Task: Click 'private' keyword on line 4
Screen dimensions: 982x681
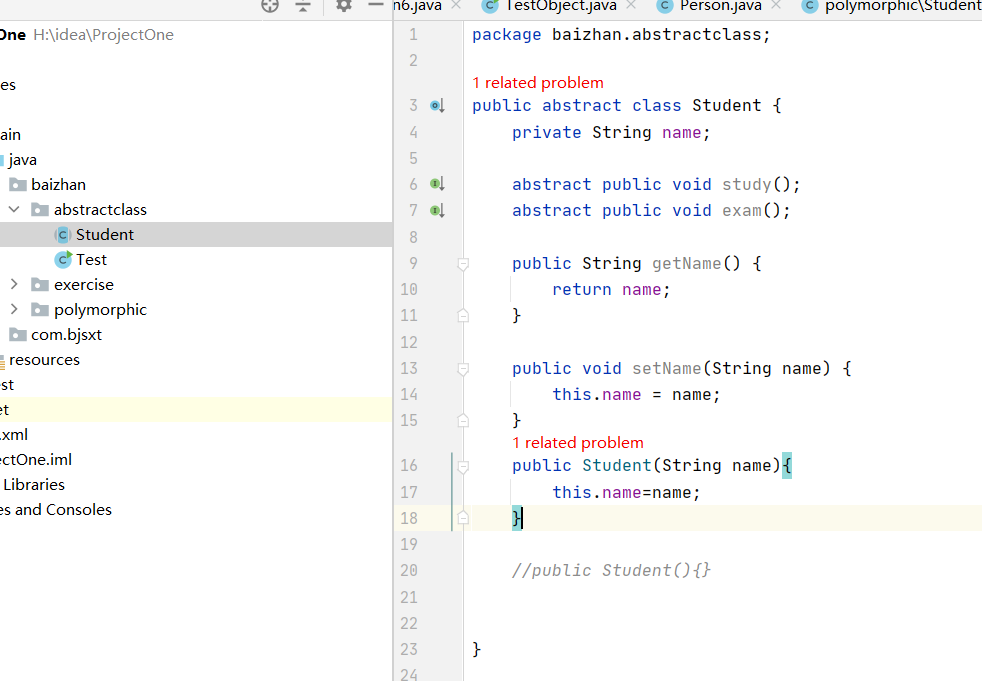Action: coord(547,133)
